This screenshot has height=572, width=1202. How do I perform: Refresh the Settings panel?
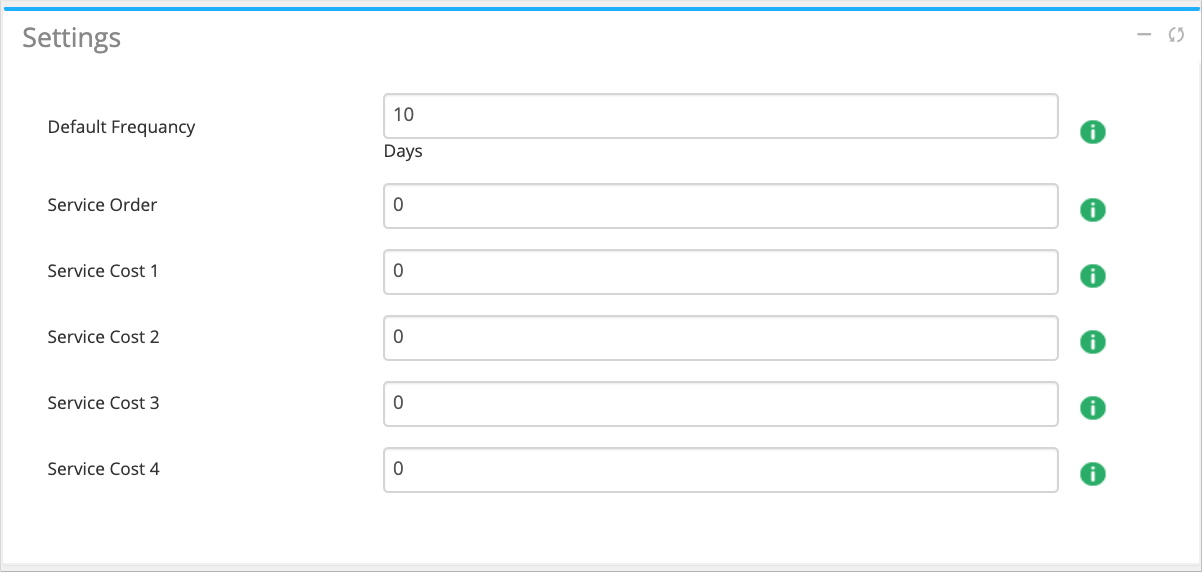pyautogui.click(x=1176, y=35)
